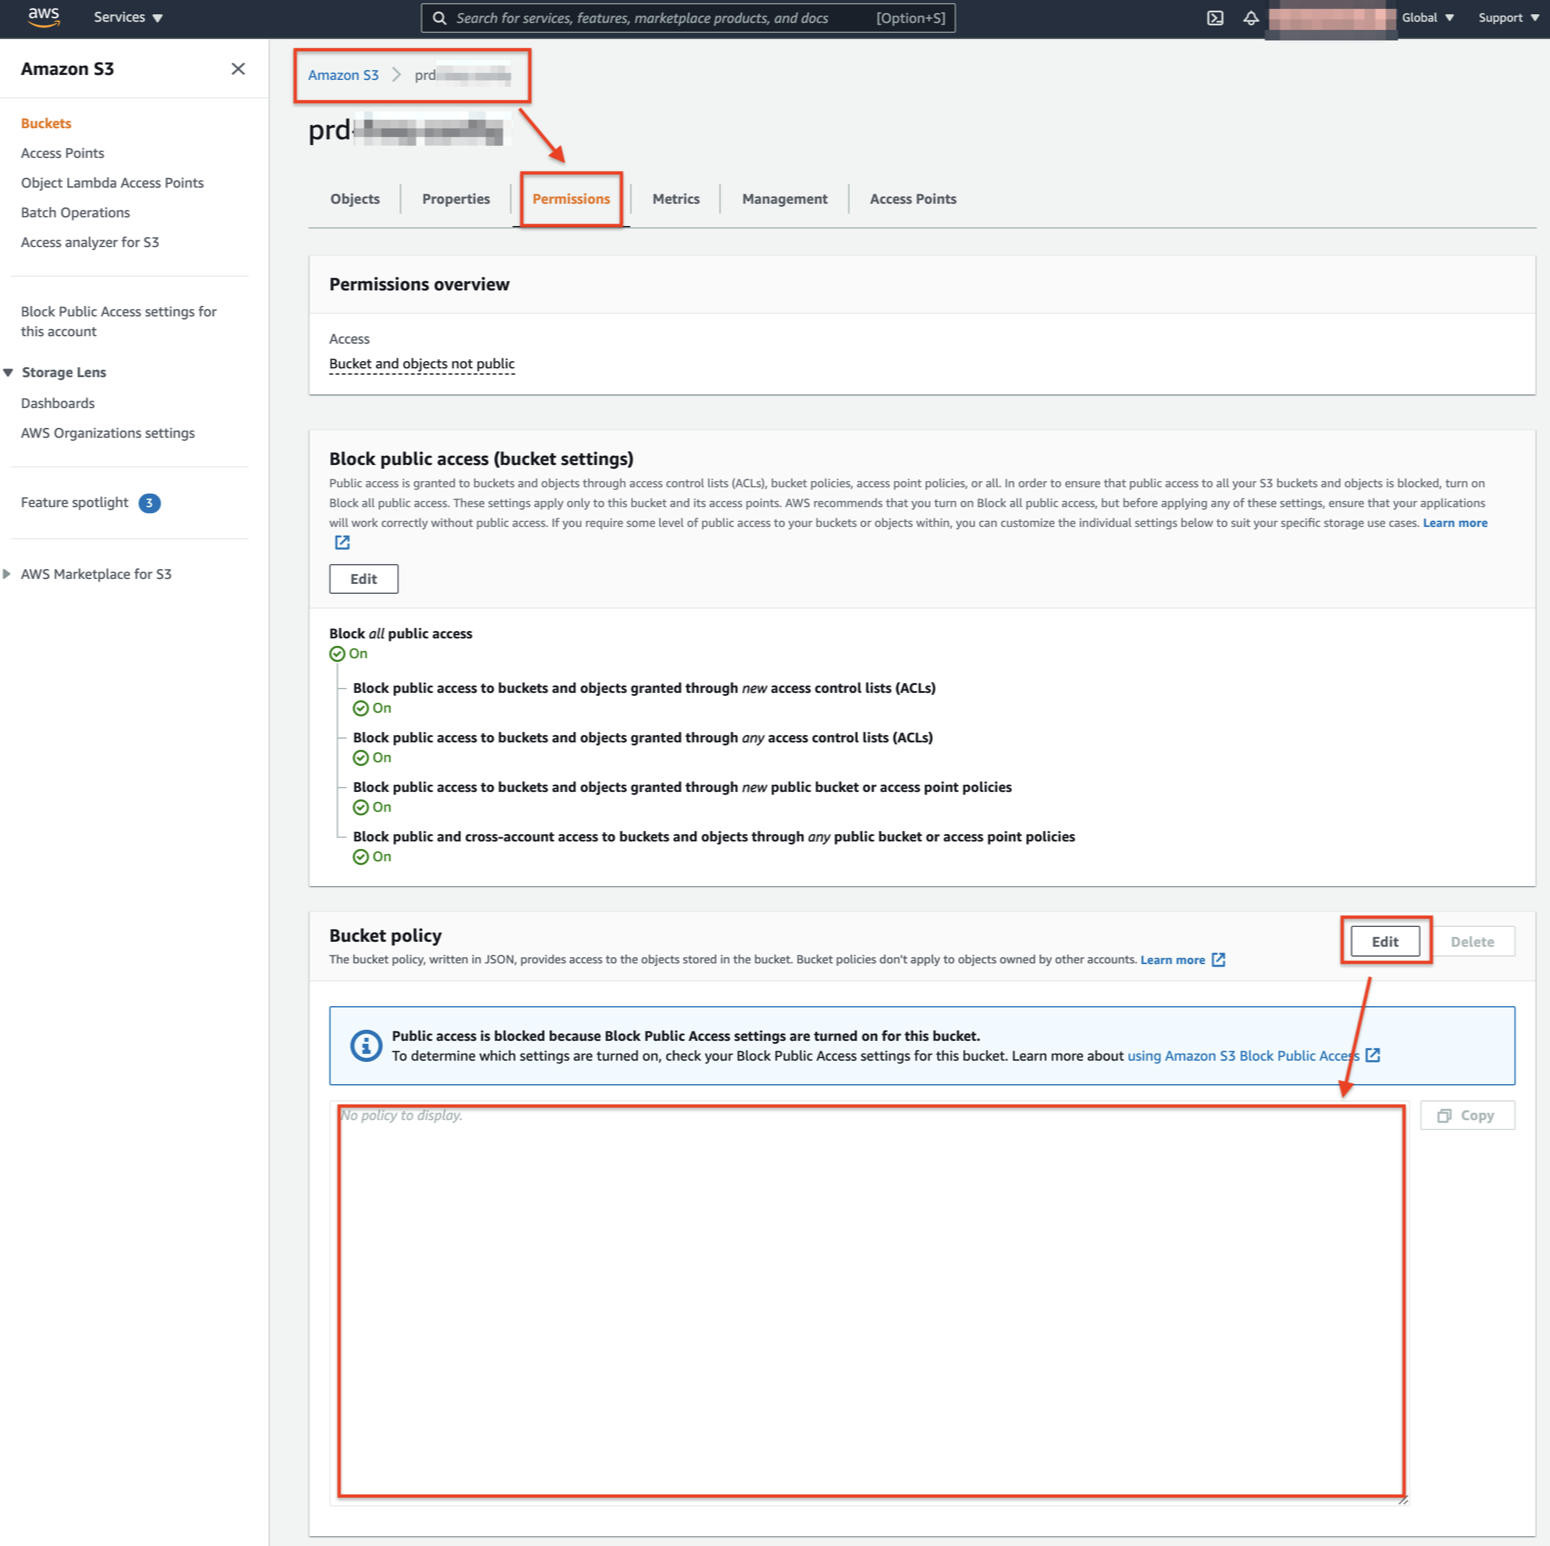The width and height of the screenshot is (1550, 1546).
Task: Open Buckets in the sidebar
Action: pyautogui.click(x=46, y=124)
